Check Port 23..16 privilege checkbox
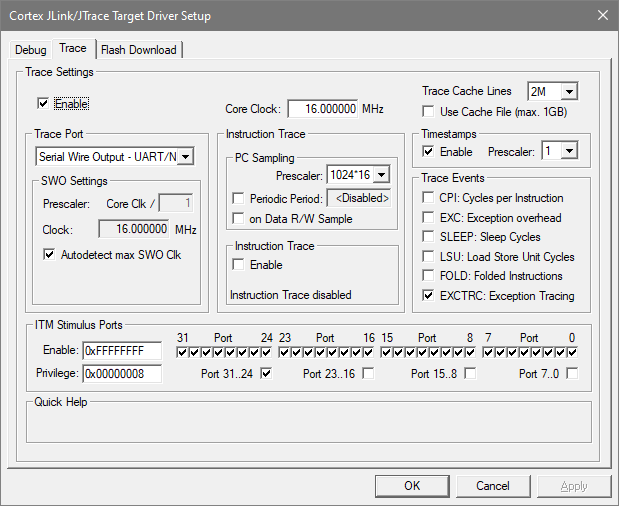 [368, 373]
